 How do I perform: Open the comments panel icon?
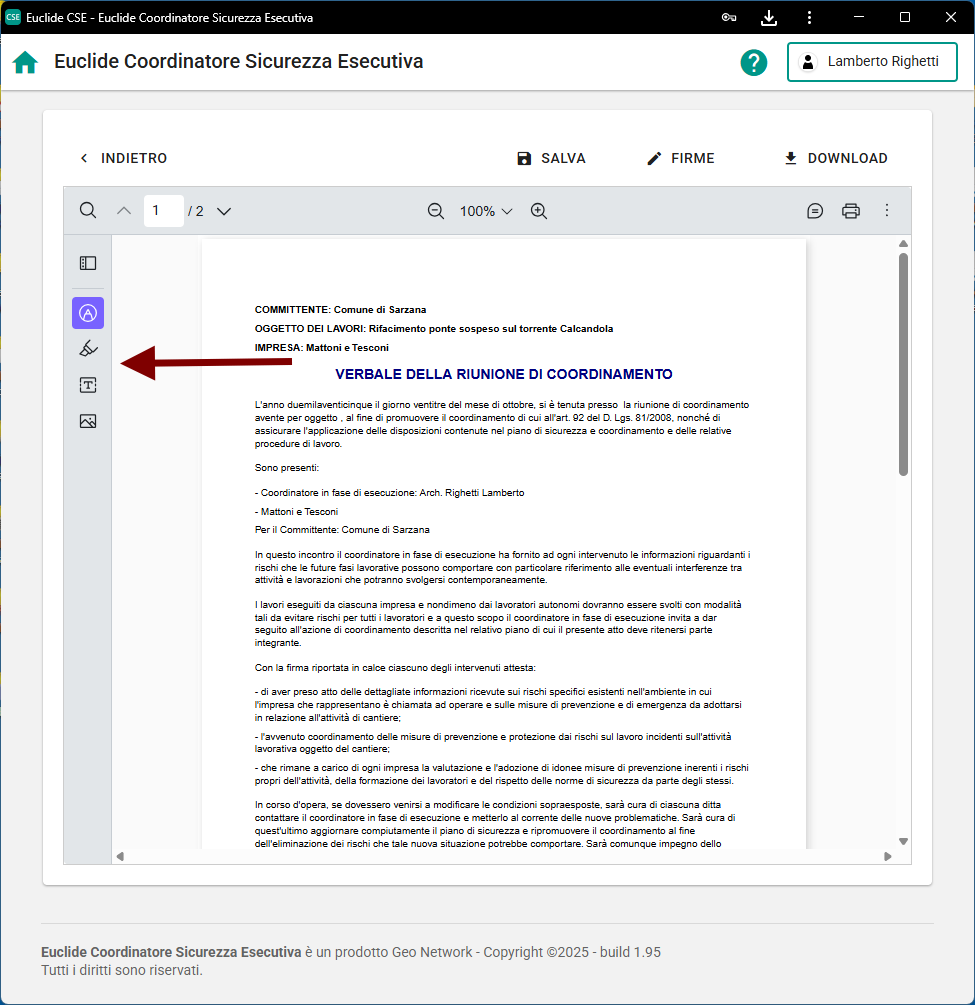point(815,211)
